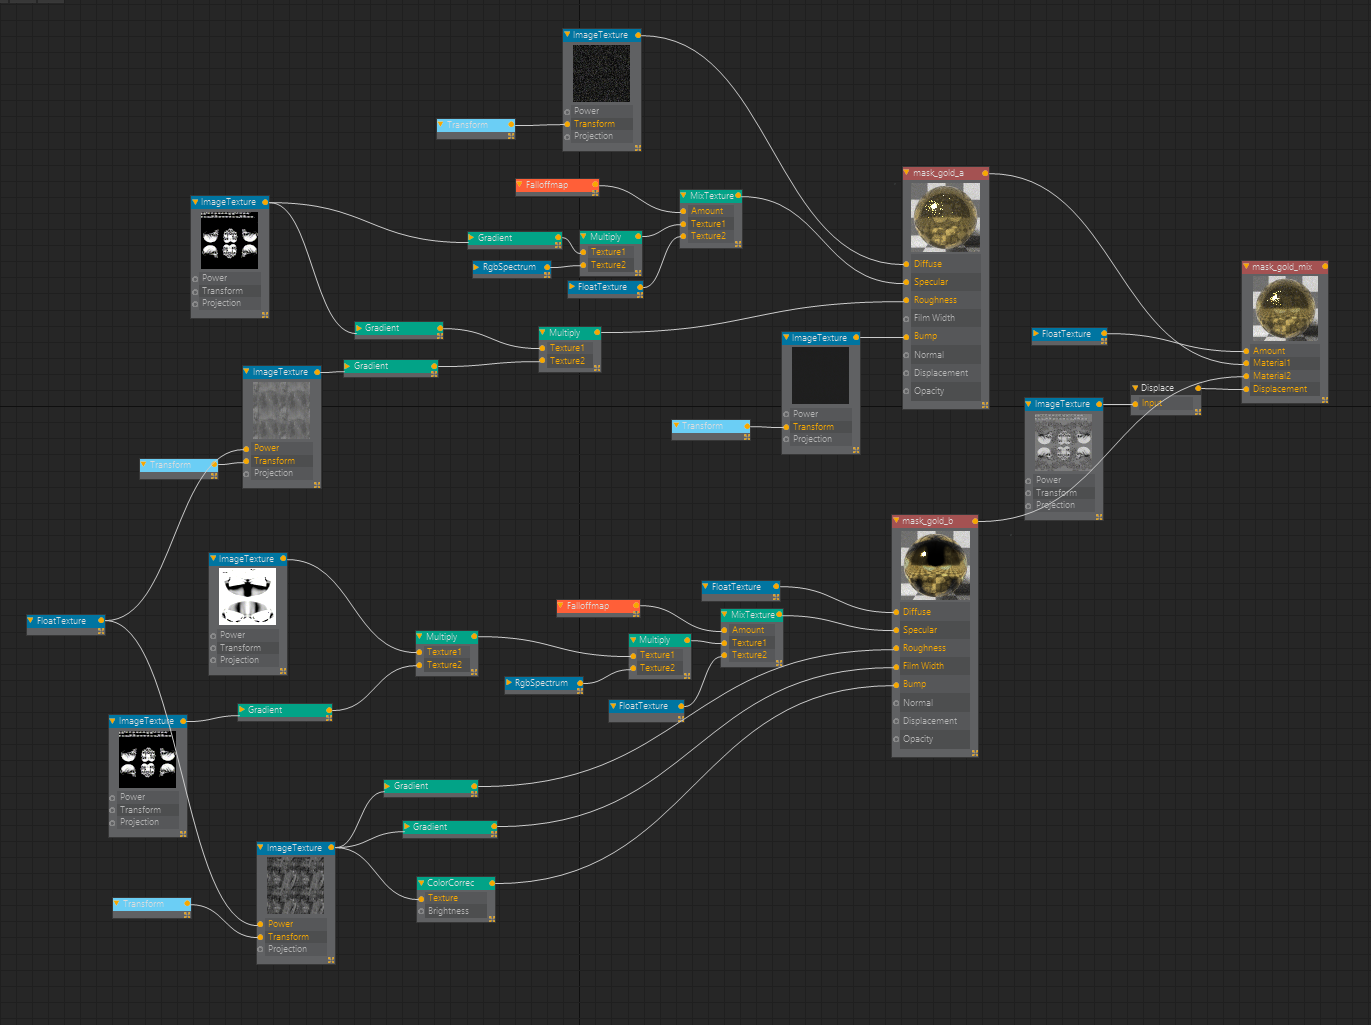The height and width of the screenshot is (1025, 1371).
Task: Click the Normal input pin on mask_gold_a
Action: pyautogui.click(x=907, y=355)
